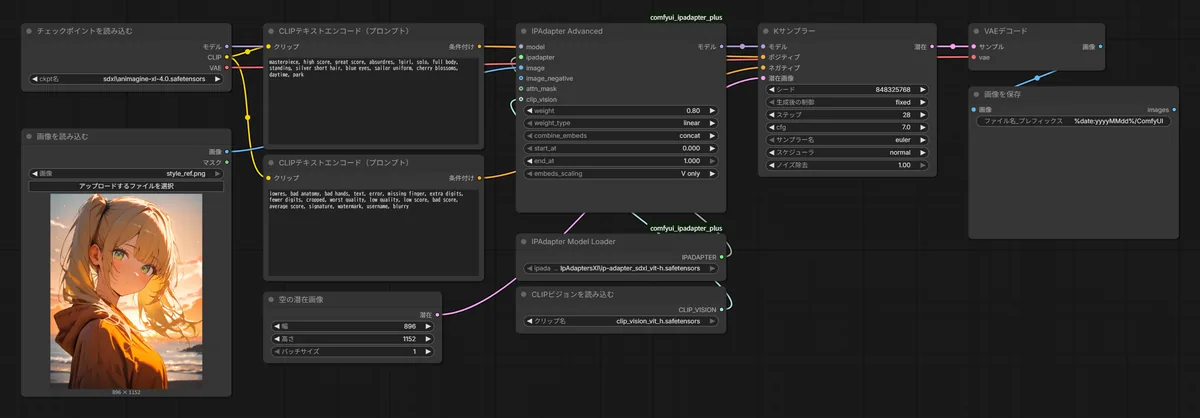Open the weight_type linear dropdown
Viewport: 1200px width, 418px height.
click(x=621, y=123)
